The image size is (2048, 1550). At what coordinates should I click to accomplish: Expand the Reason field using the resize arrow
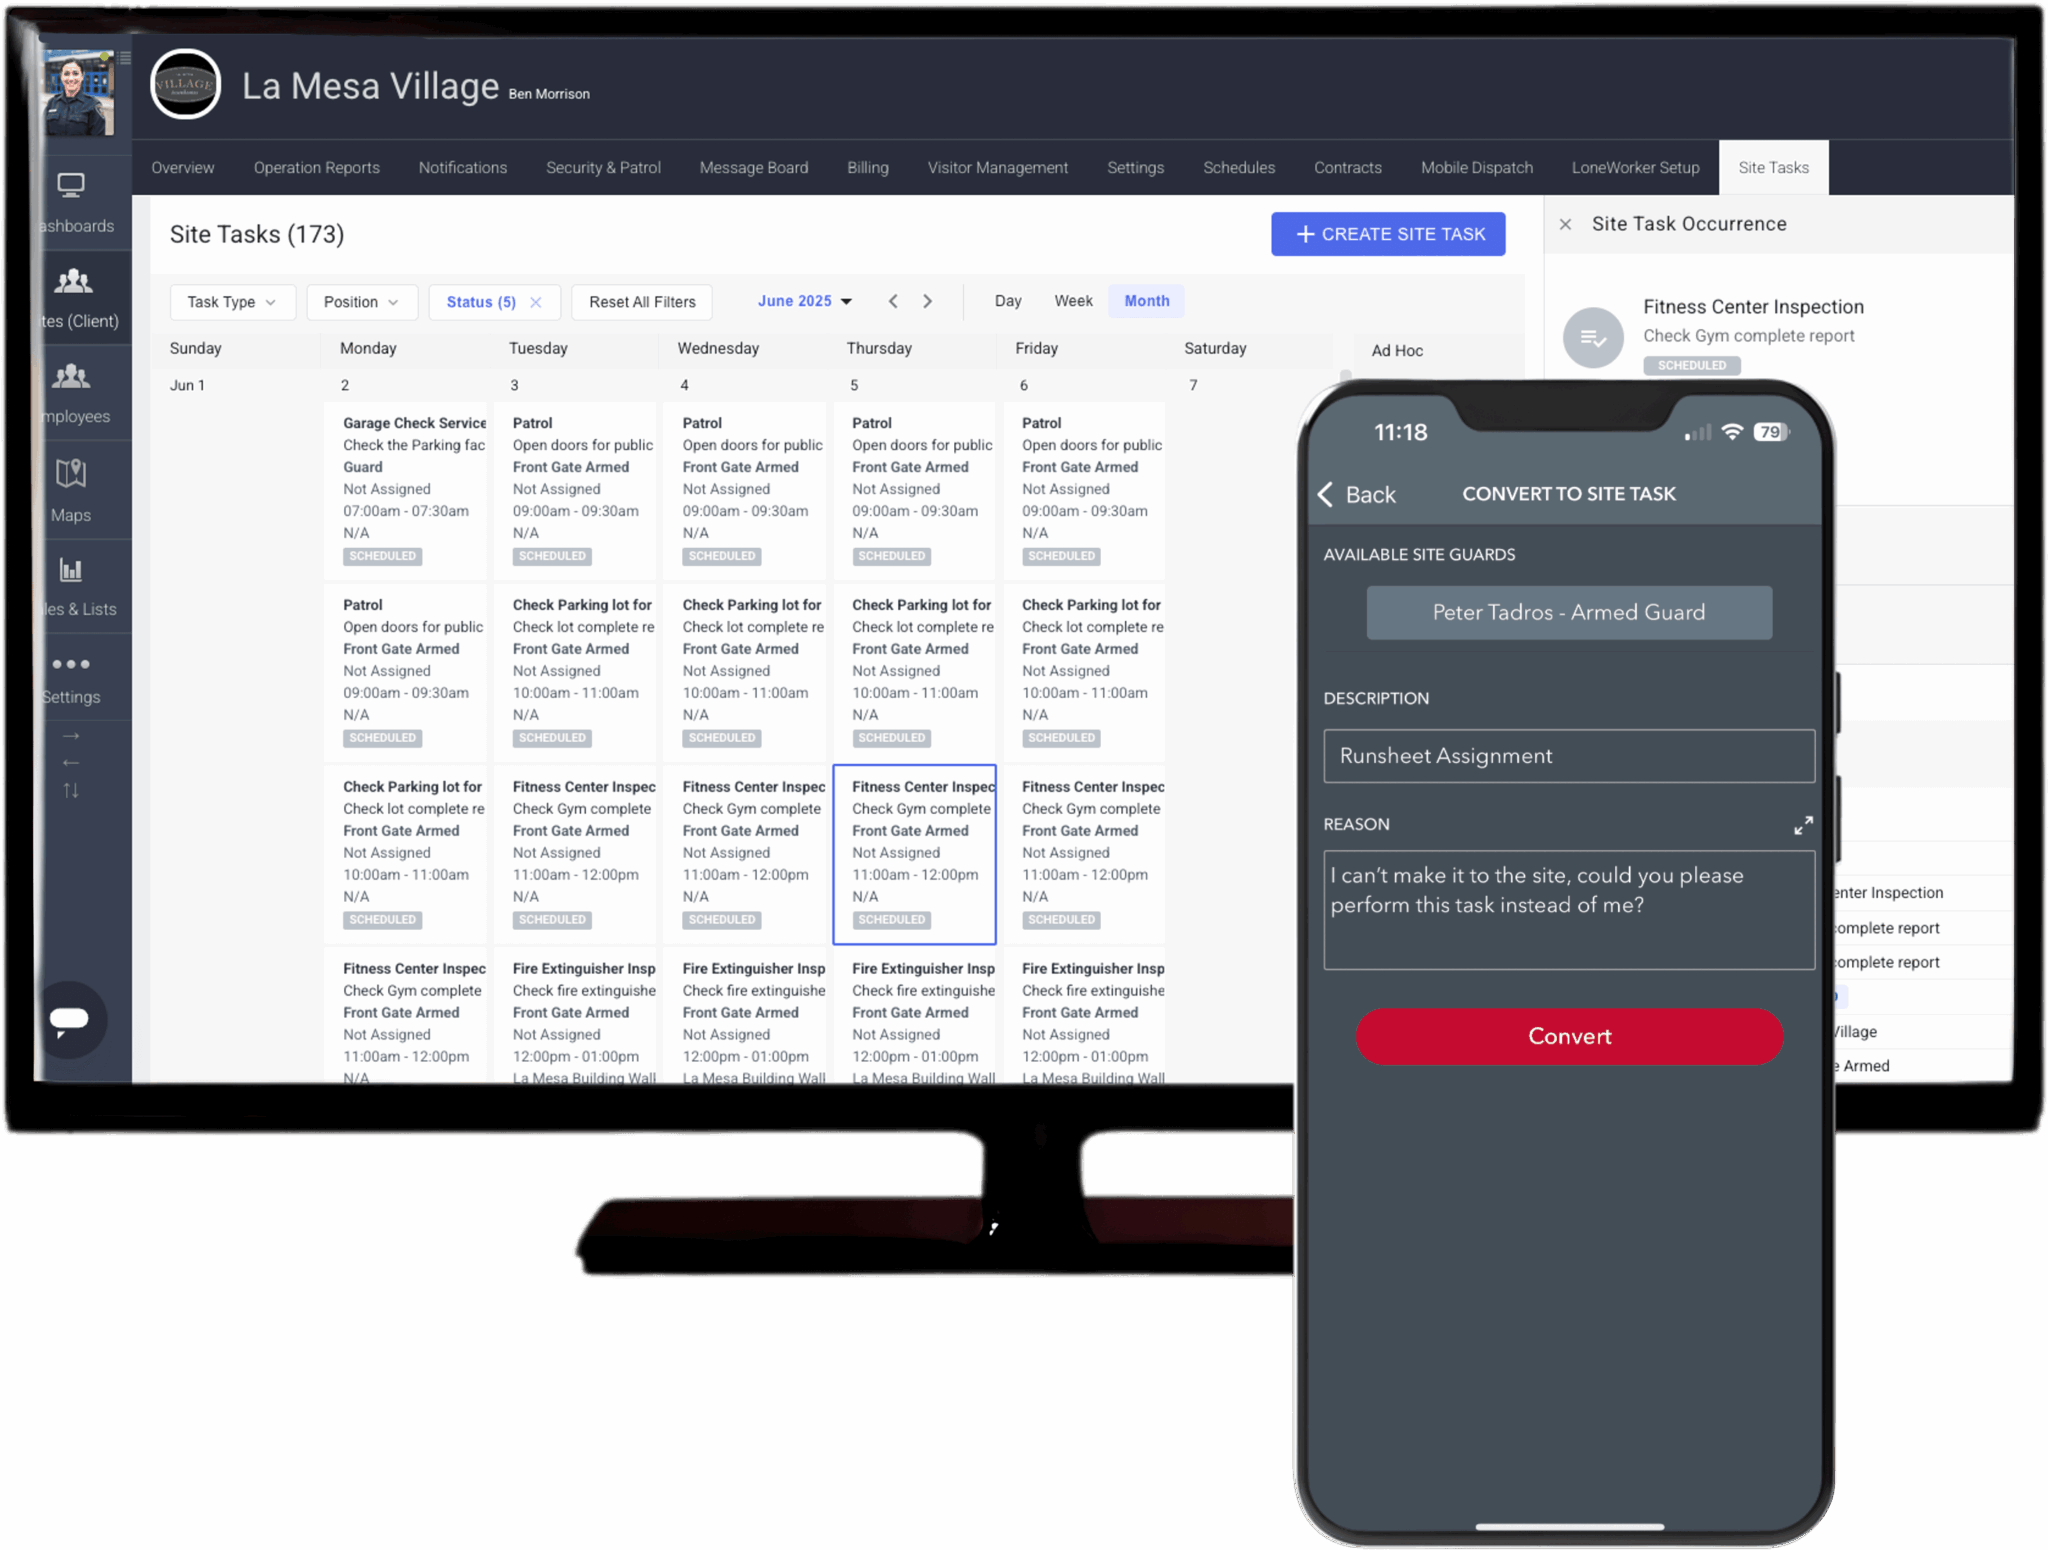[1805, 825]
